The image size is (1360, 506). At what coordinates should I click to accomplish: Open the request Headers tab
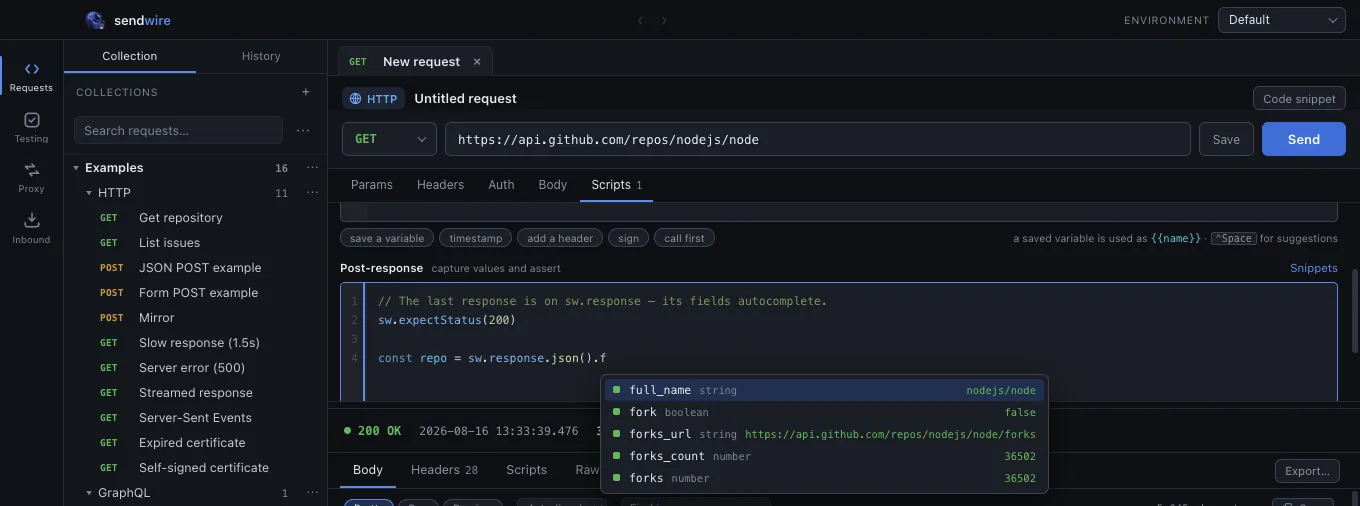point(440,185)
